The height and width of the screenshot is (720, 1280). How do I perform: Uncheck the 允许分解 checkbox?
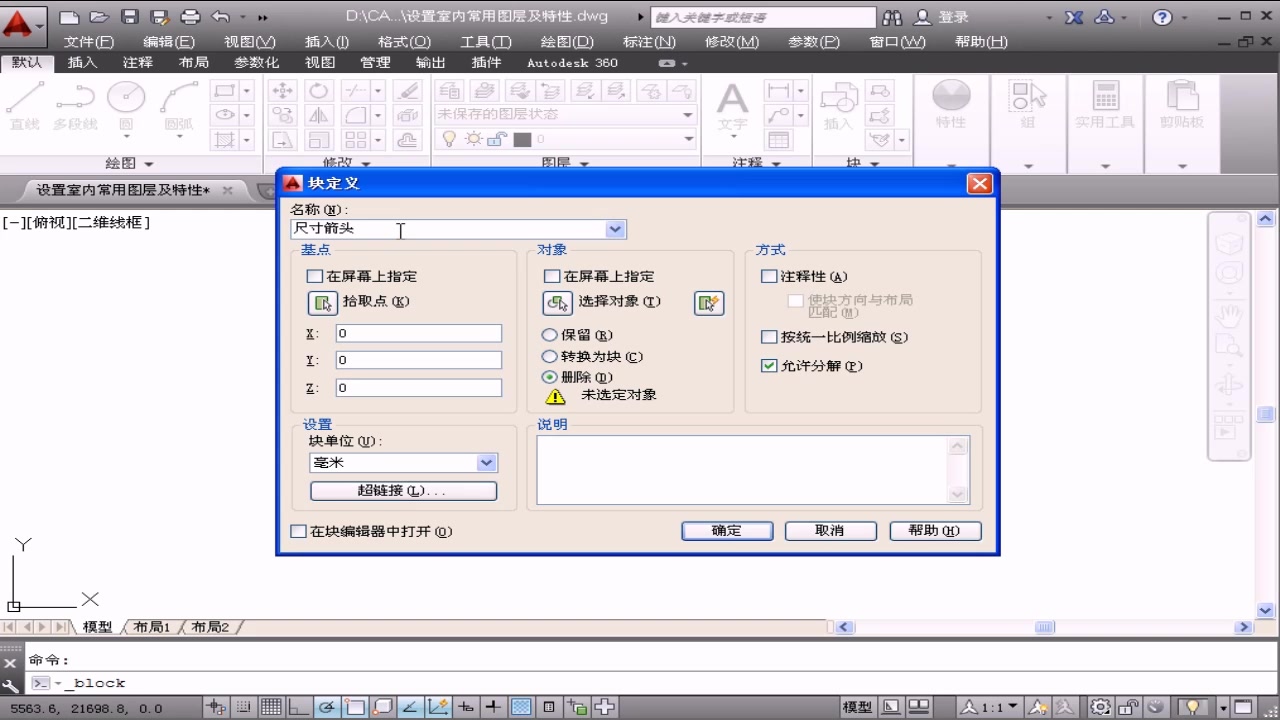(x=768, y=365)
